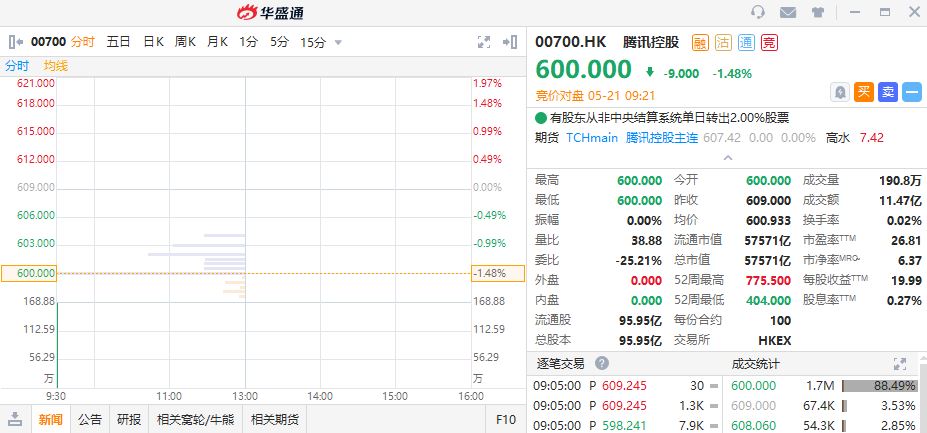Click the highlighted 600.000 price axis label

tap(29, 273)
